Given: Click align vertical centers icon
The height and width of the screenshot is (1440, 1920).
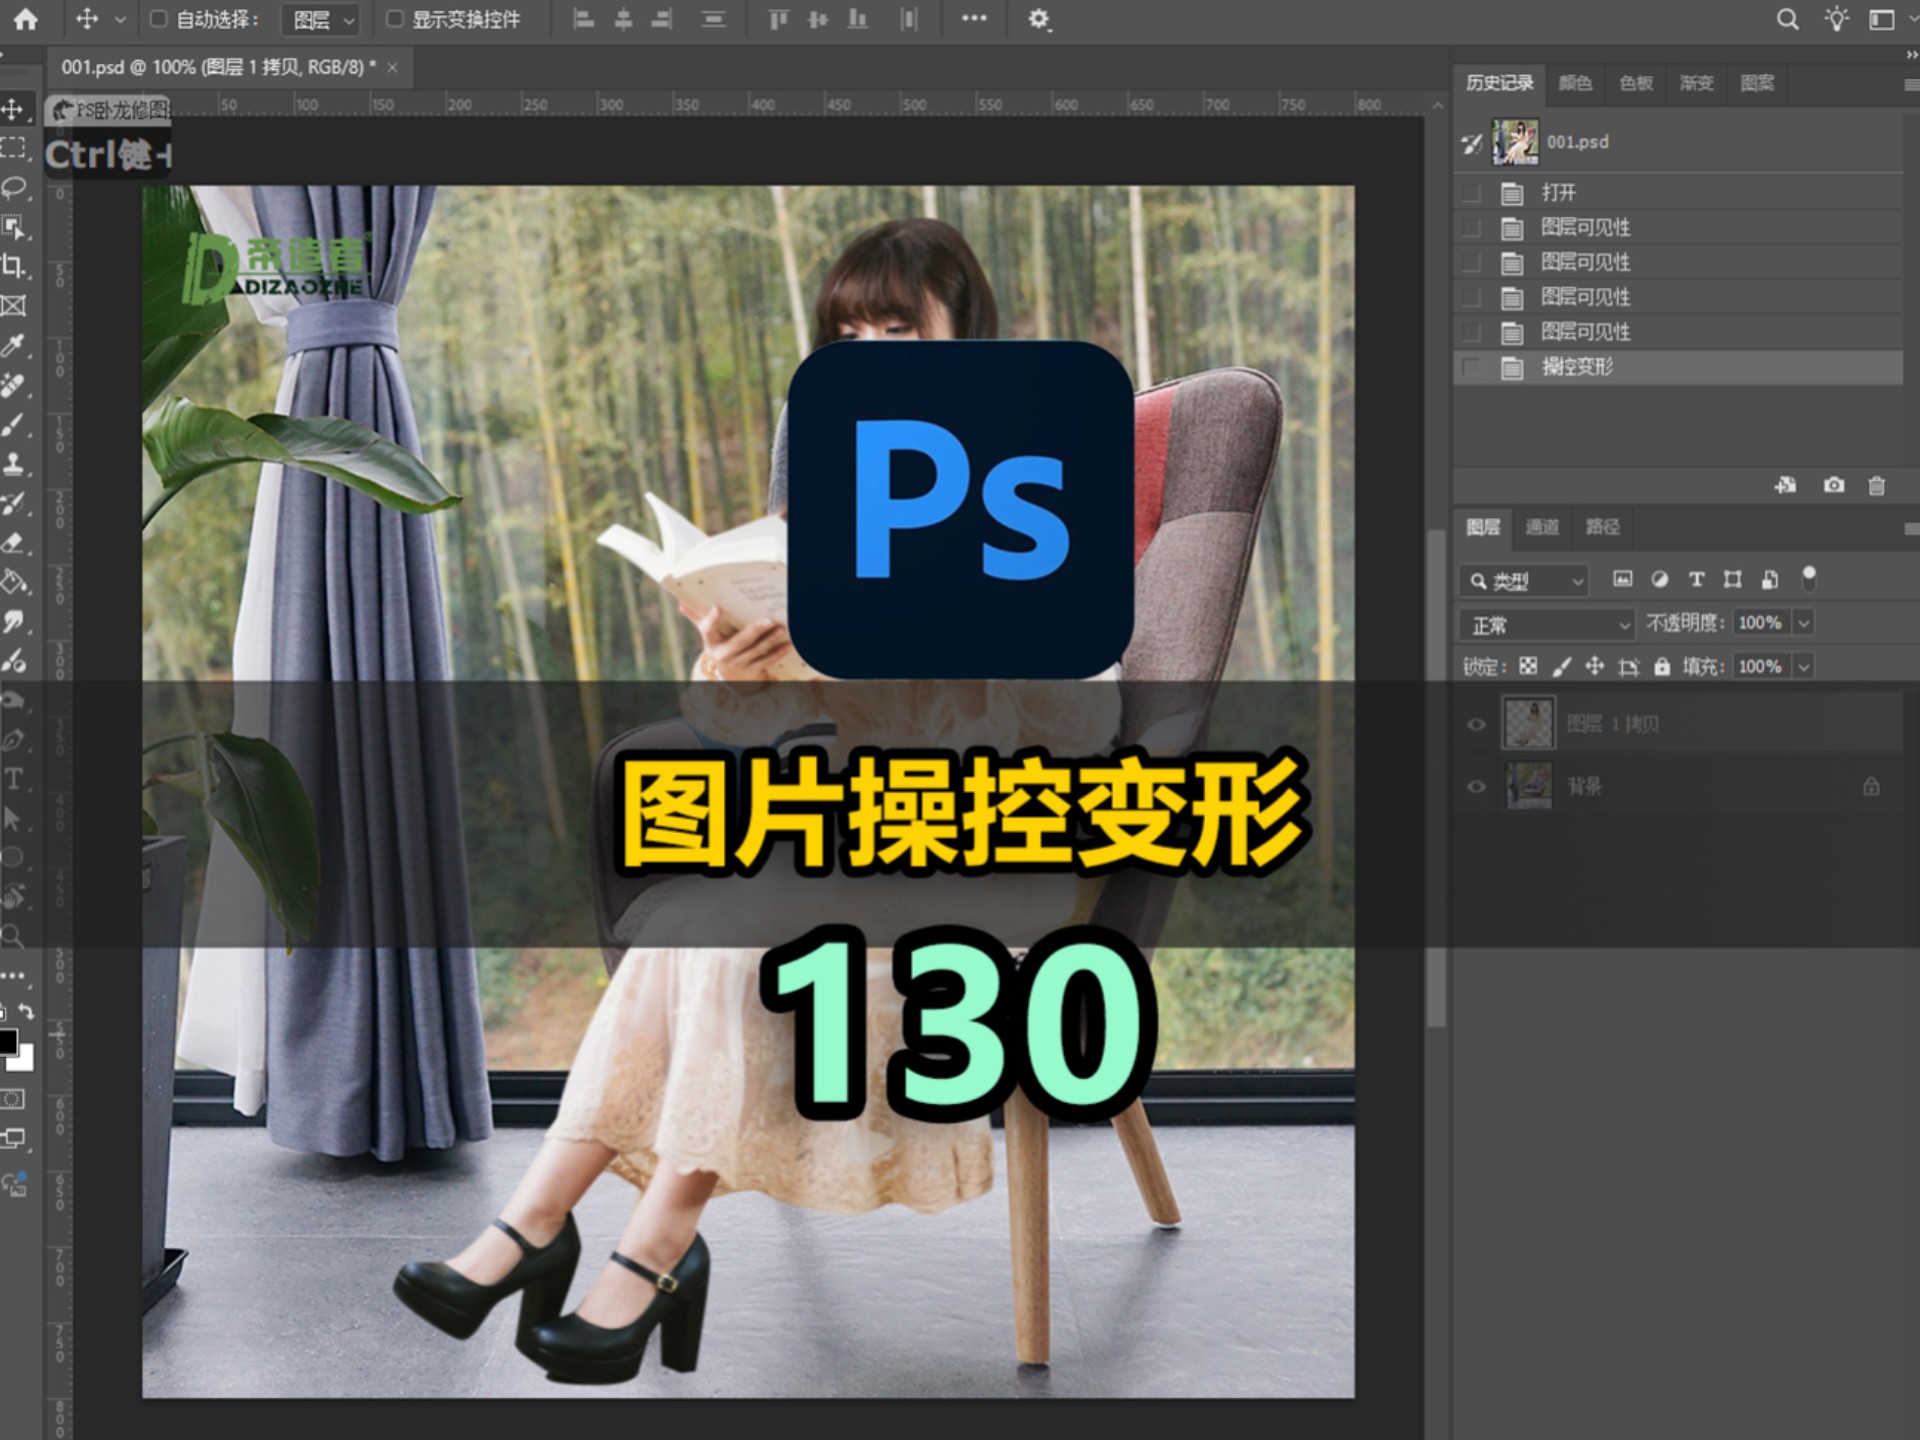Looking at the screenshot, I should point(818,19).
